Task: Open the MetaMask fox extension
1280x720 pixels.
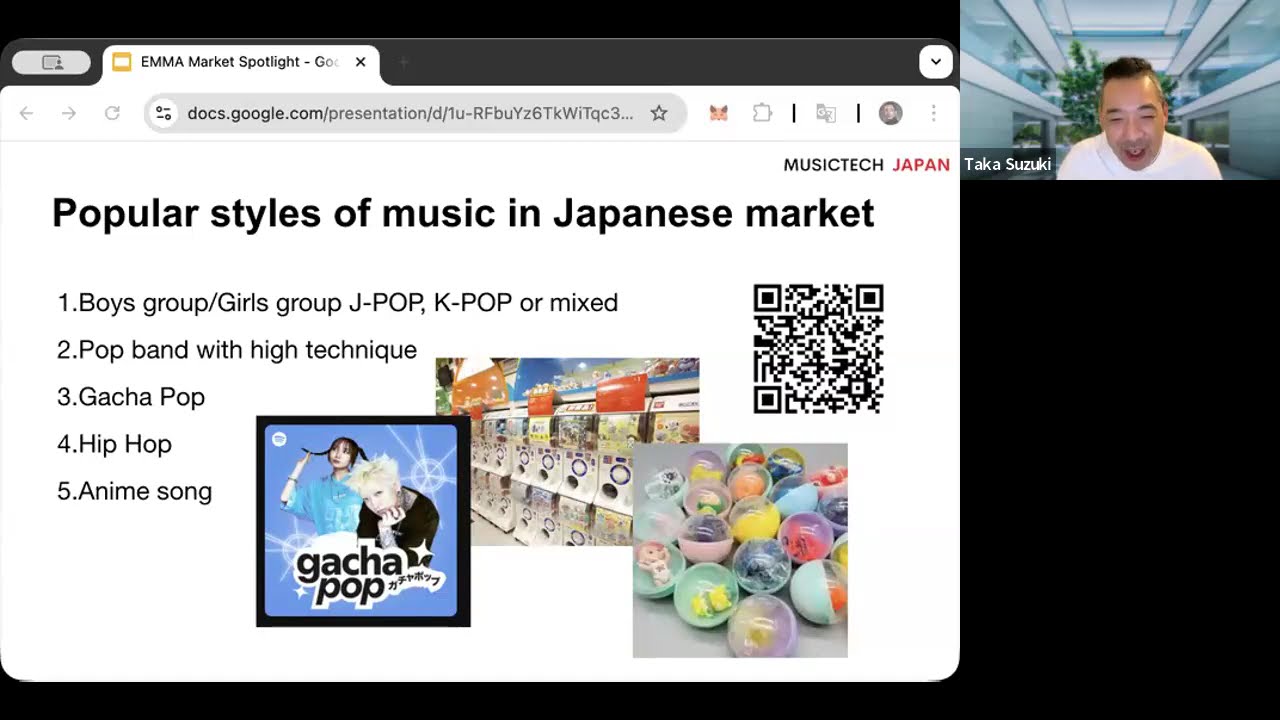Action: pos(718,113)
